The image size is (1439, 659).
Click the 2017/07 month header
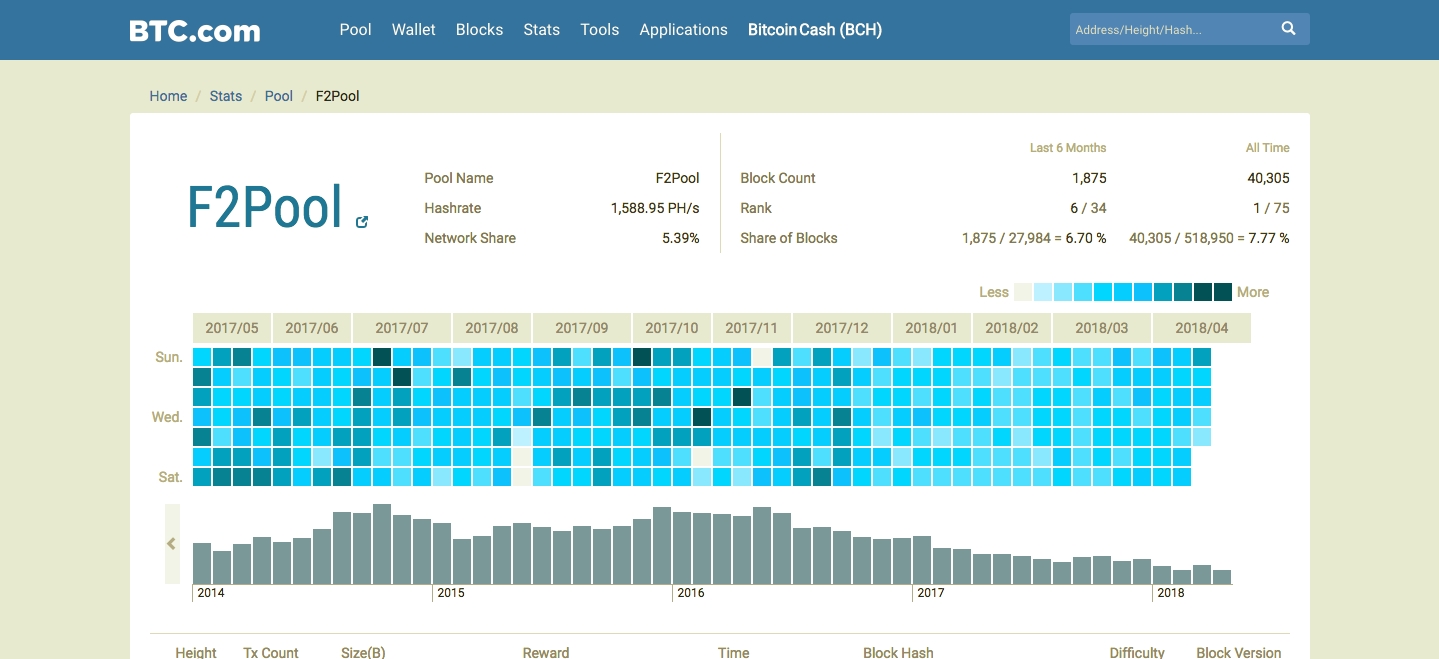(x=402, y=328)
